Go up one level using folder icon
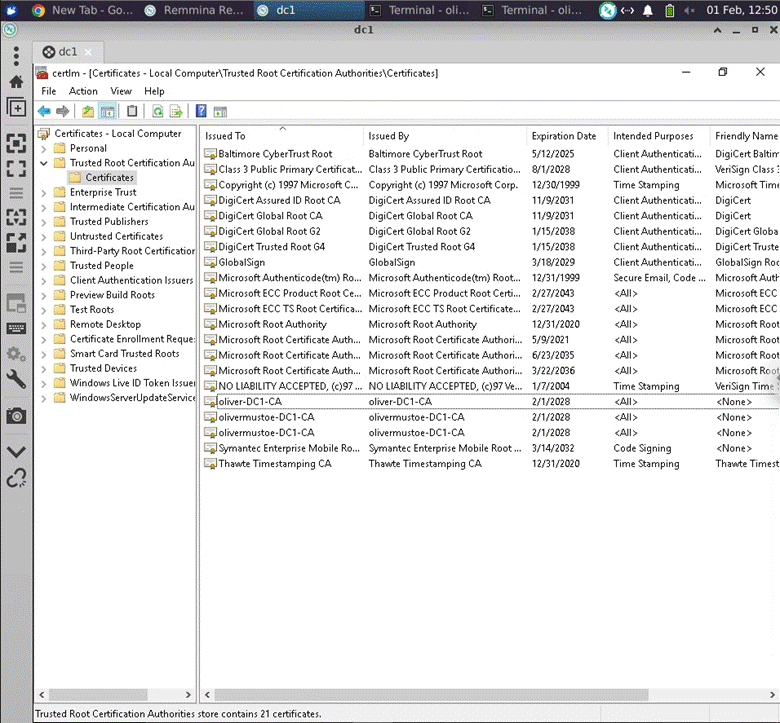Viewport: 780px width, 723px height. point(88,111)
